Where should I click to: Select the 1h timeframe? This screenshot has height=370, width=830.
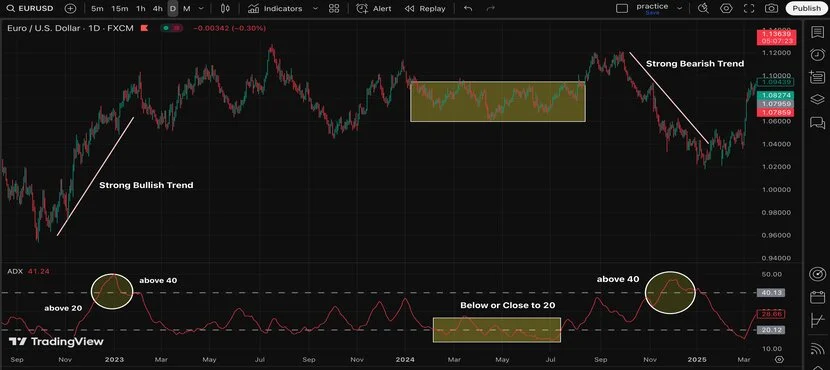pyautogui.click(x=140, y=8)
